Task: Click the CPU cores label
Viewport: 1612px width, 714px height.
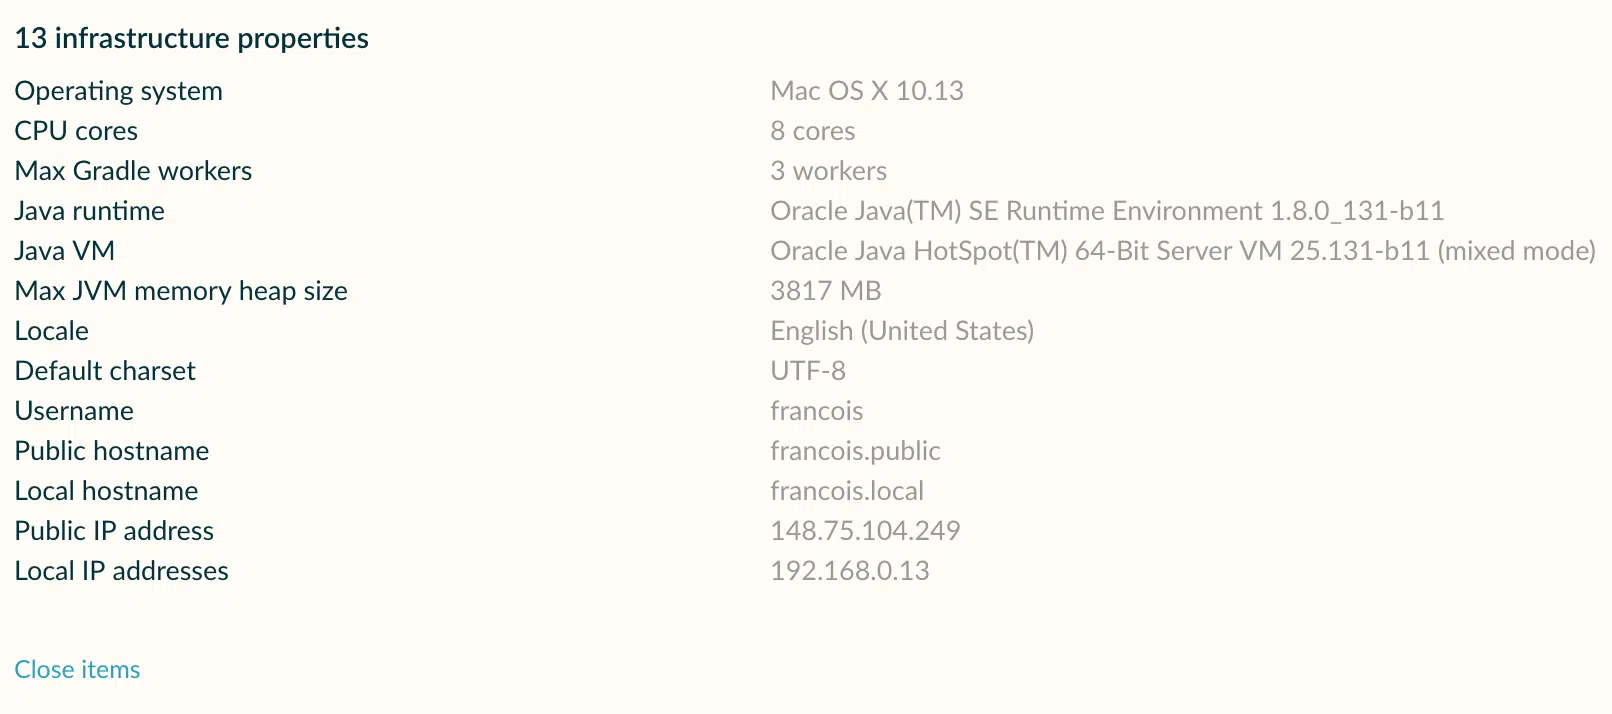Action: click(x=76, y=131)
